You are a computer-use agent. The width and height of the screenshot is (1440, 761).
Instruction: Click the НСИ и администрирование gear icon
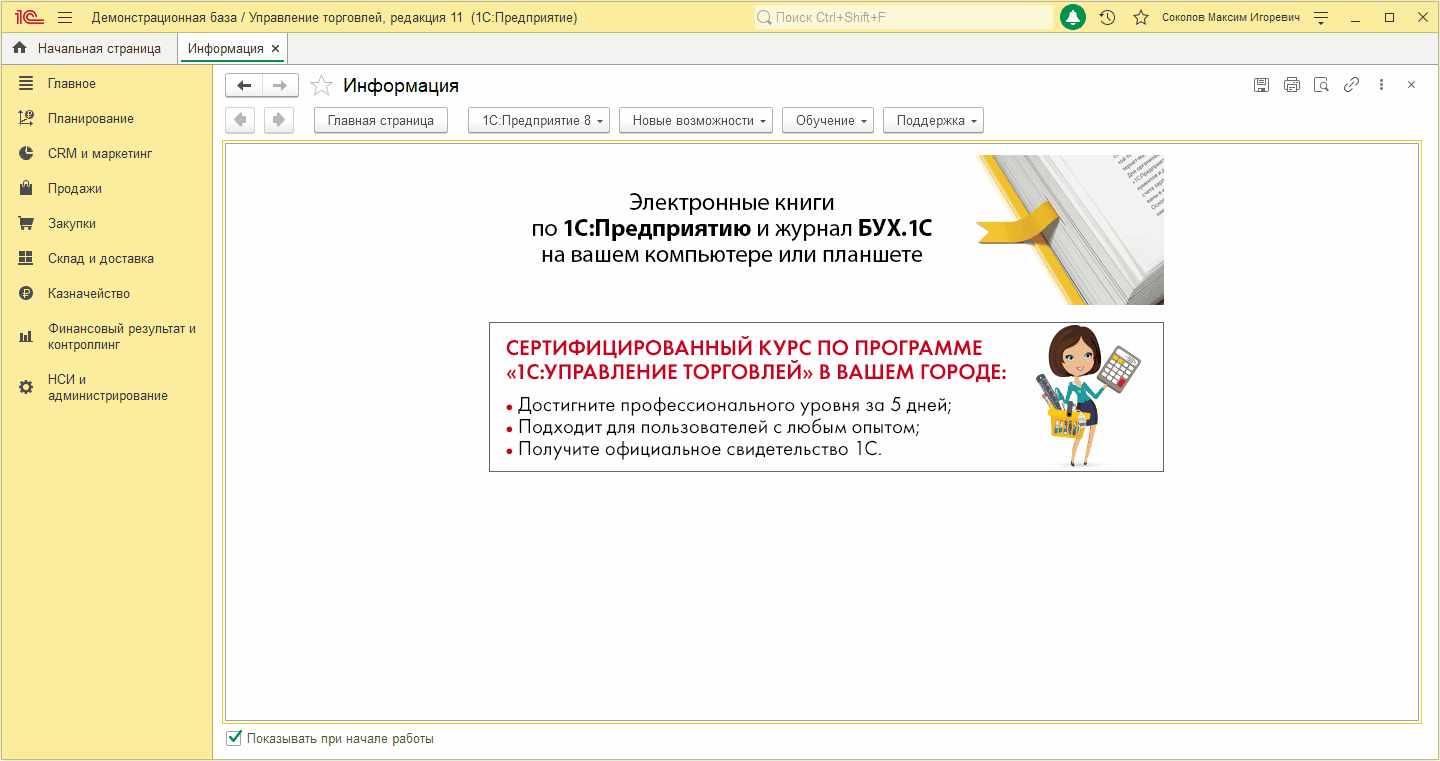(26, 387)
